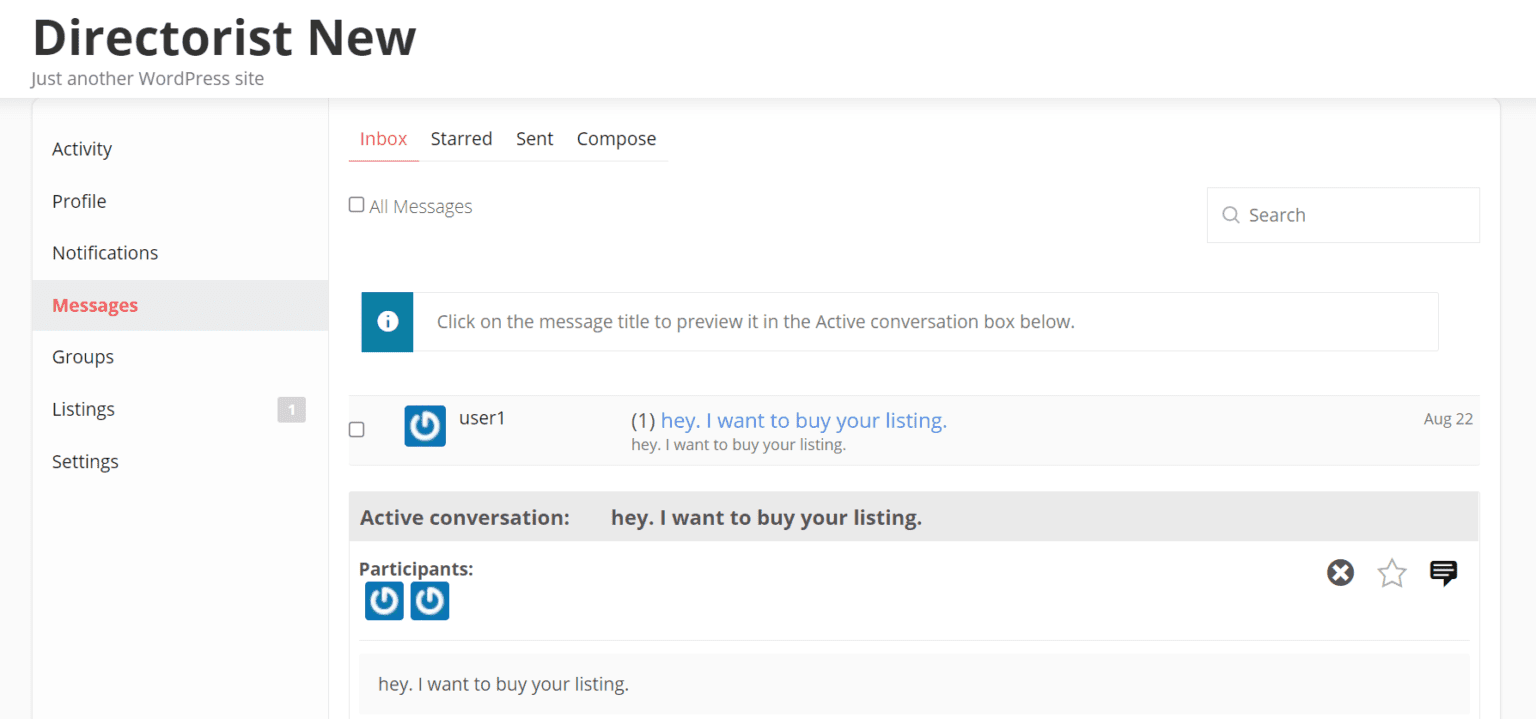This screenshot has height=719, width=1536.
Task: Click the first participant avatar
Action: coord(384,600)
